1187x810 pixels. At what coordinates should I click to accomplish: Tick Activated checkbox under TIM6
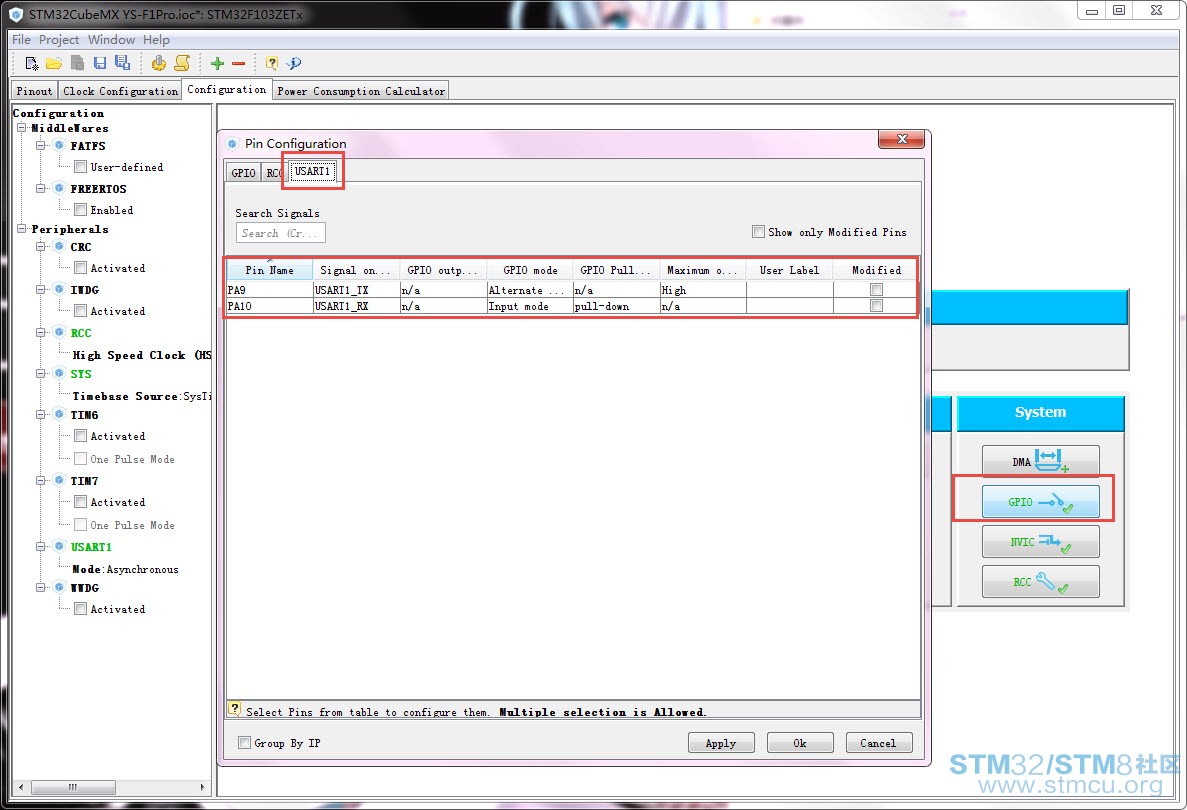coord(80,436)
